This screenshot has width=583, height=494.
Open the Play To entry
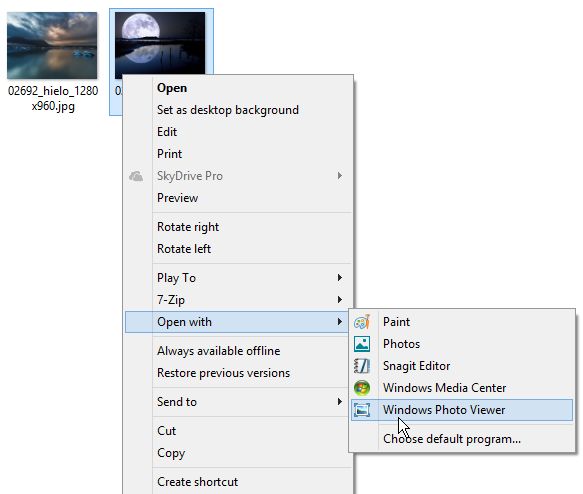[x=238, y=278]
